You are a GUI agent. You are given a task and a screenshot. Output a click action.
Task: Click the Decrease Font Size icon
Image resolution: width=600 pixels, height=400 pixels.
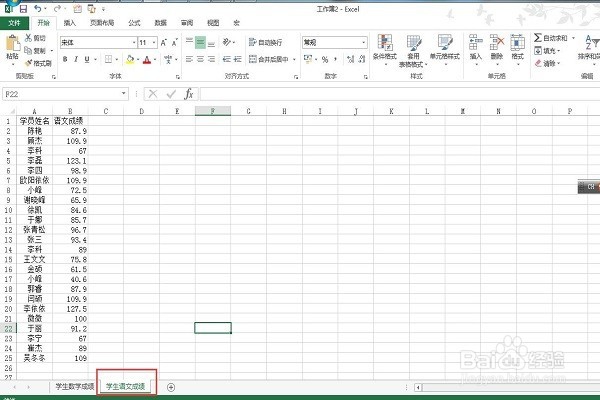(174, 42)
